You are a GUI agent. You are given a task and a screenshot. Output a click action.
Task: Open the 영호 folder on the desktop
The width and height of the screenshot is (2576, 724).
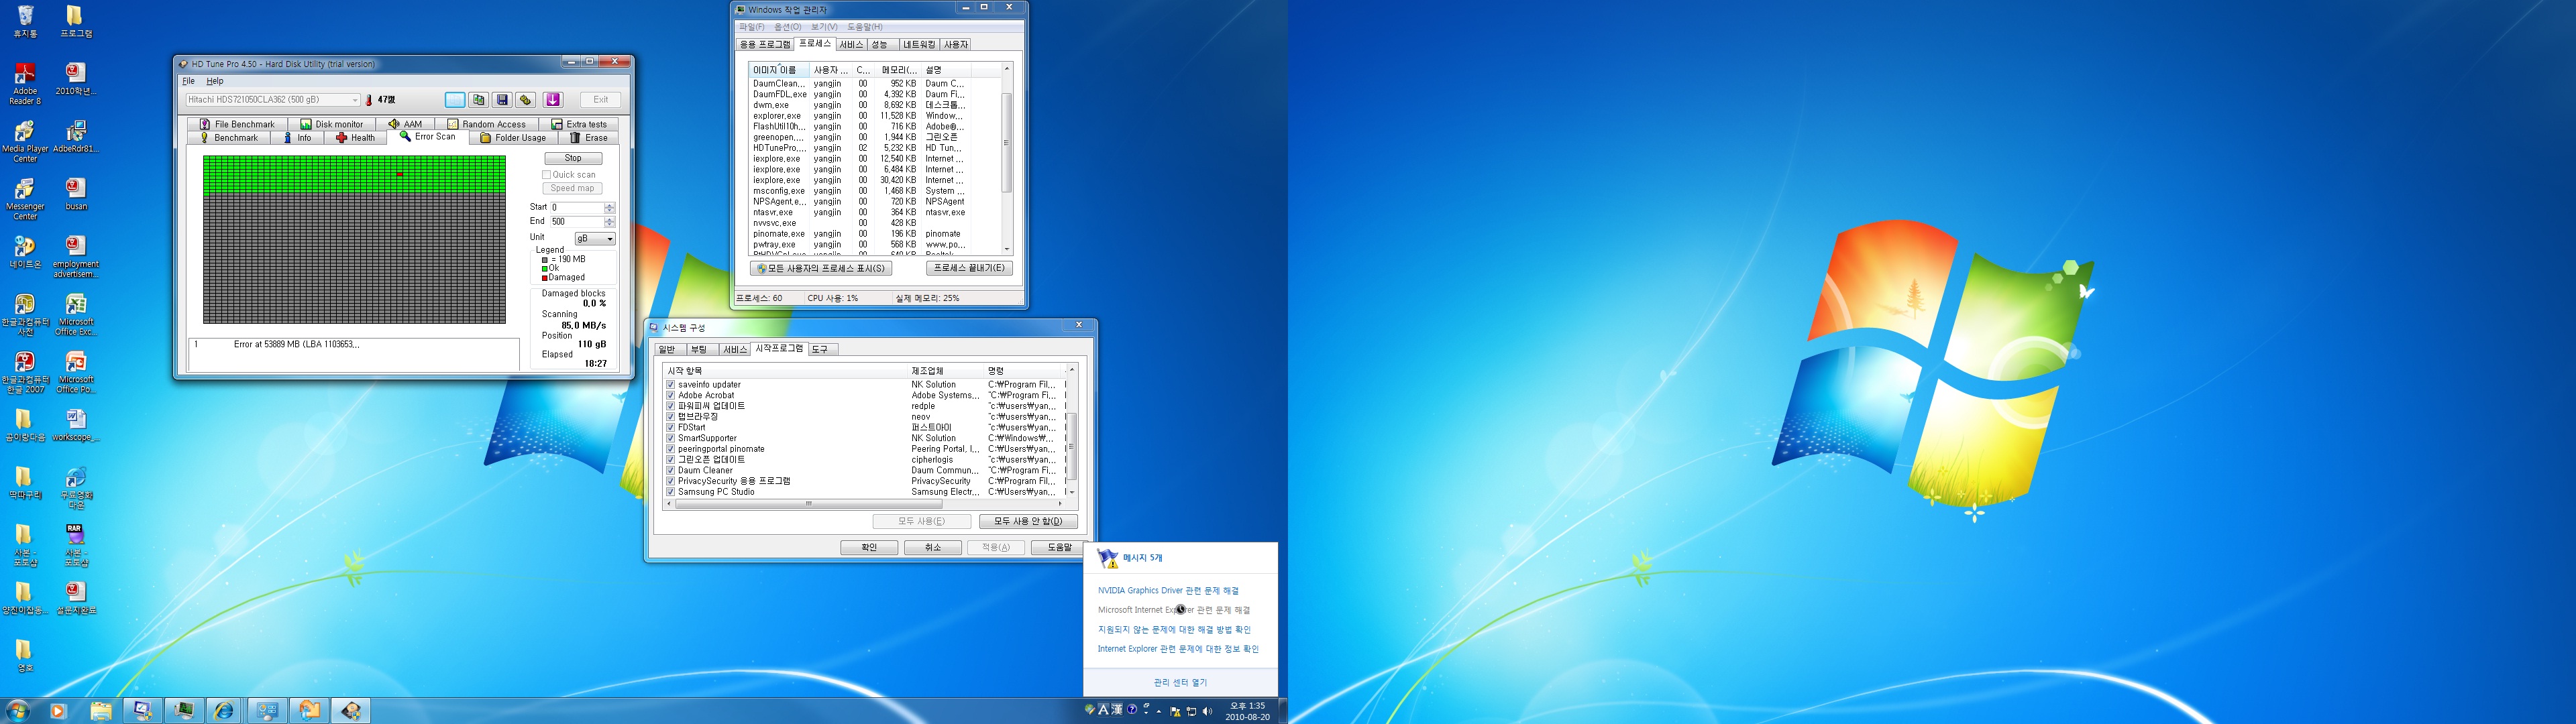coord(25,656)
